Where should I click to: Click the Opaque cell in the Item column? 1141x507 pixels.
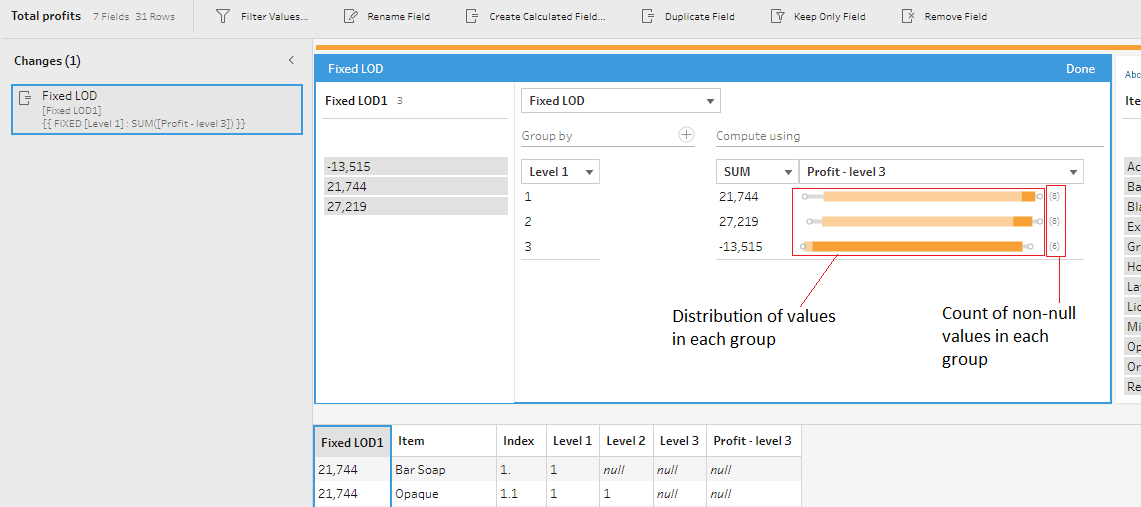[x=444, y=494]
